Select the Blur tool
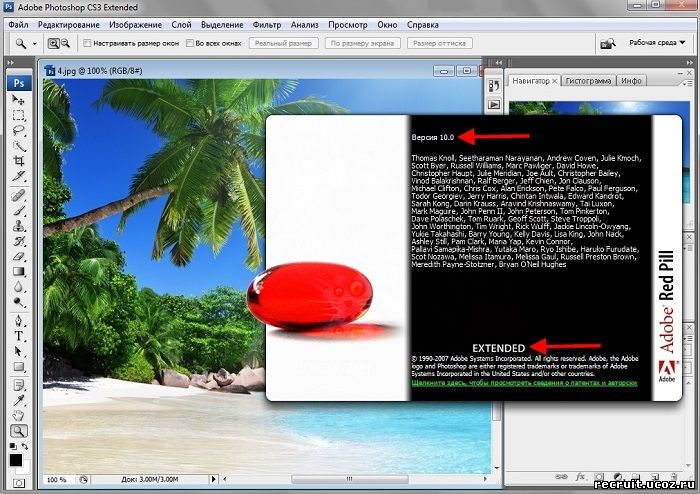The height and width of the screenshot is (494, 700). point(18,286)
